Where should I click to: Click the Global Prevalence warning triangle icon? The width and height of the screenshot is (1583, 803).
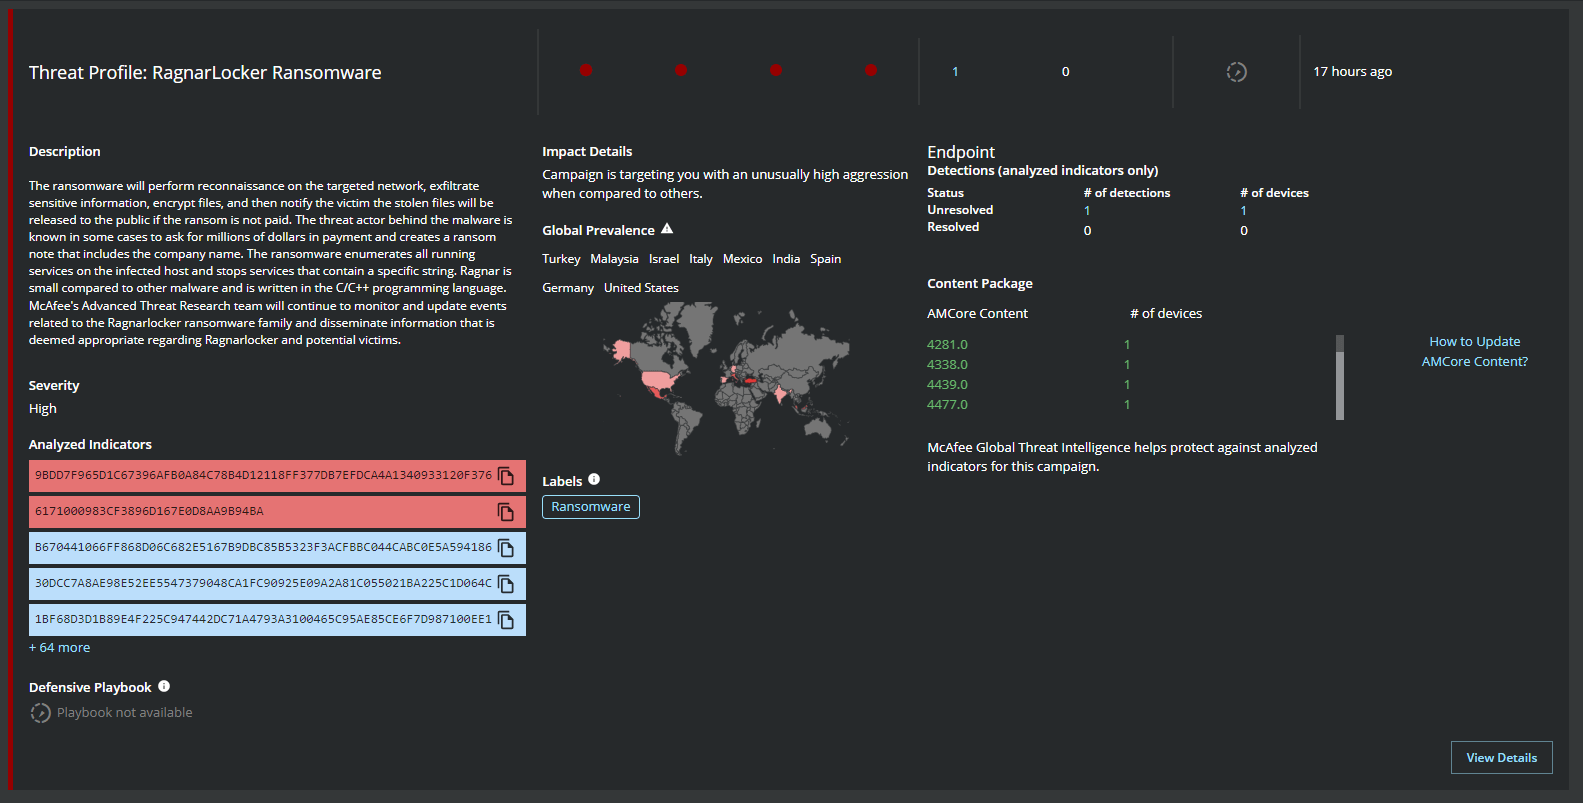tap(667, 229)
